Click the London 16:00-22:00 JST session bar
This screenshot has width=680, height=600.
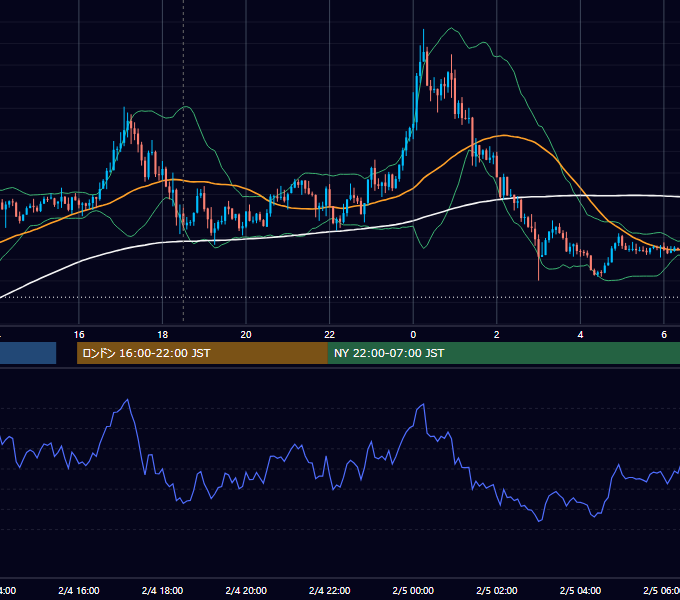click(x=202, y=353)
